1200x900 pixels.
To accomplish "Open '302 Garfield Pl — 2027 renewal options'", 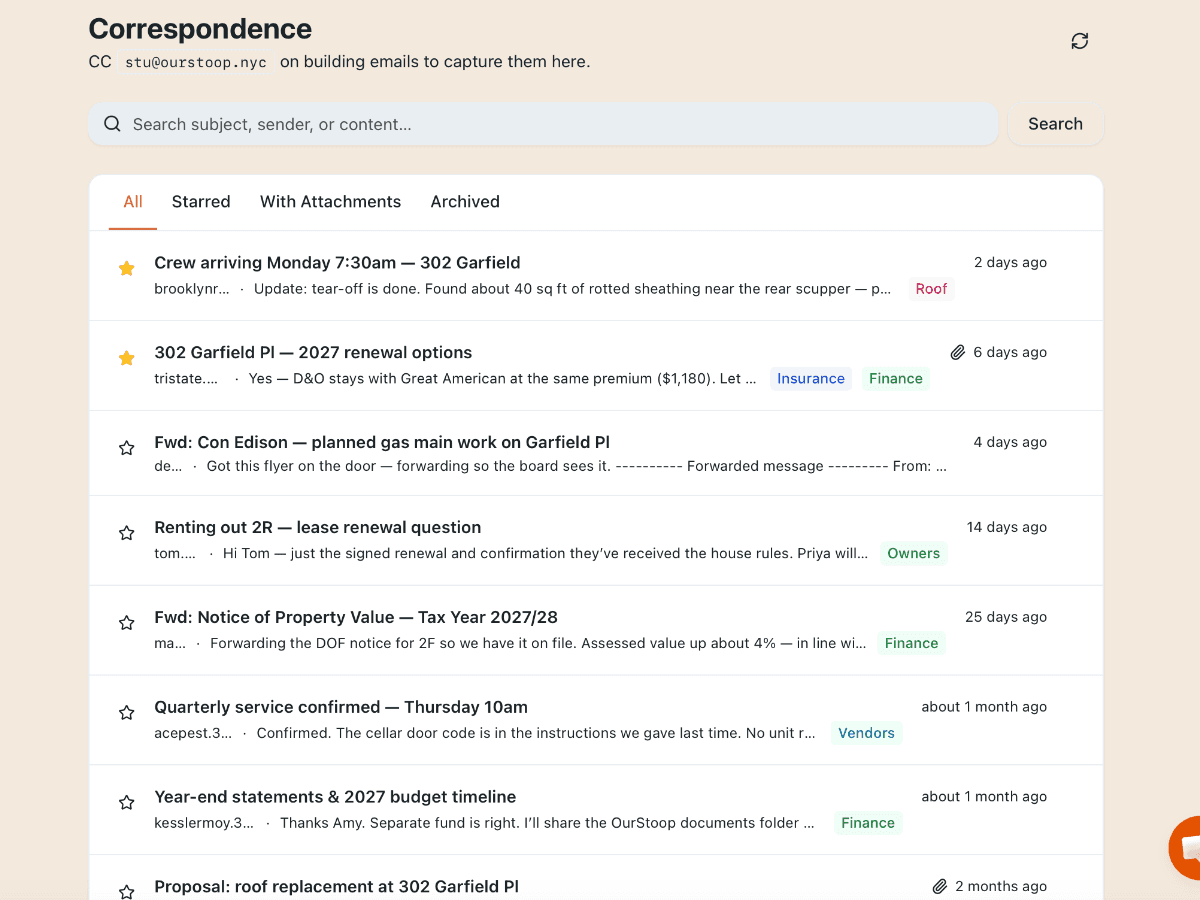I will (313, 353).
